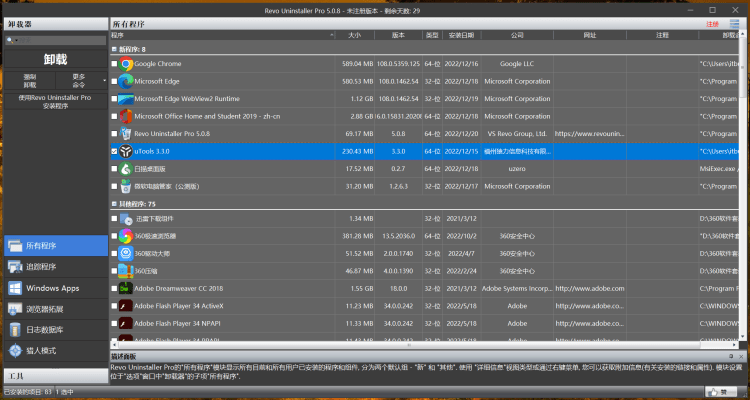Click the Adobe Dreamweaver CC 2018 icon
750x400 pixels.
coord(126,289)
